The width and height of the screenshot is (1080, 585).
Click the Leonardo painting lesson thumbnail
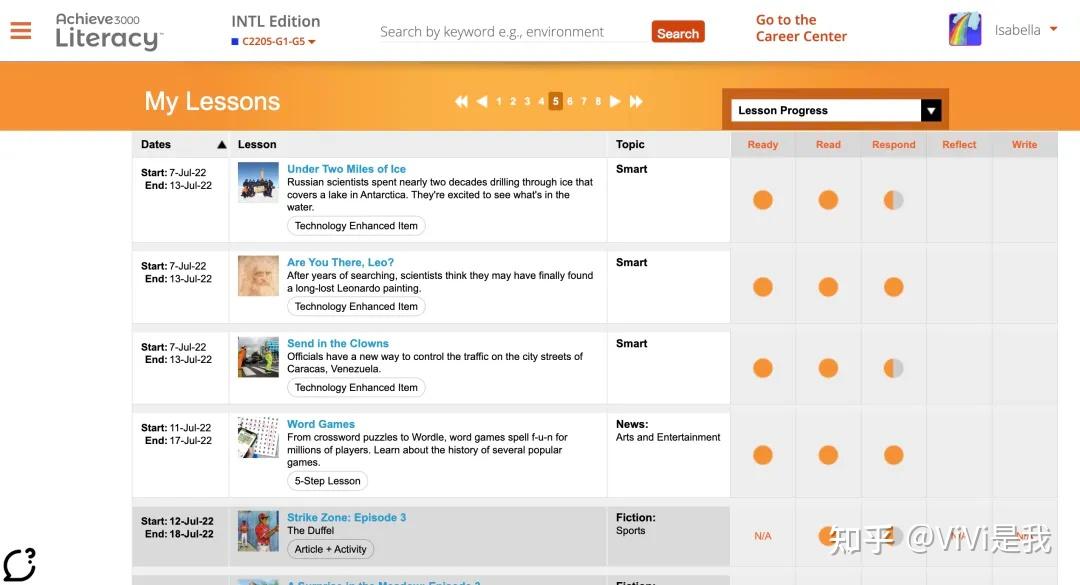click(258, 276)
